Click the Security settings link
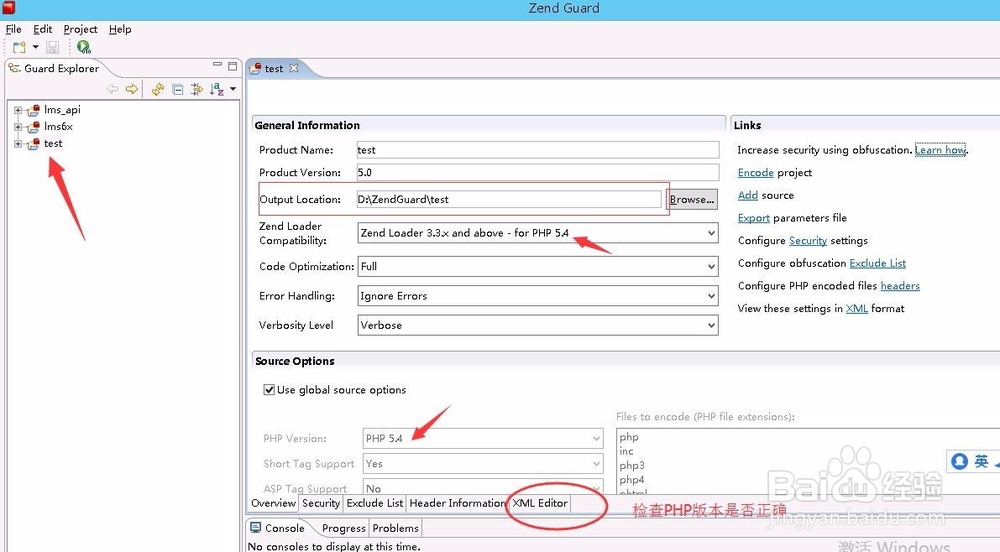 tap(808, 240)
